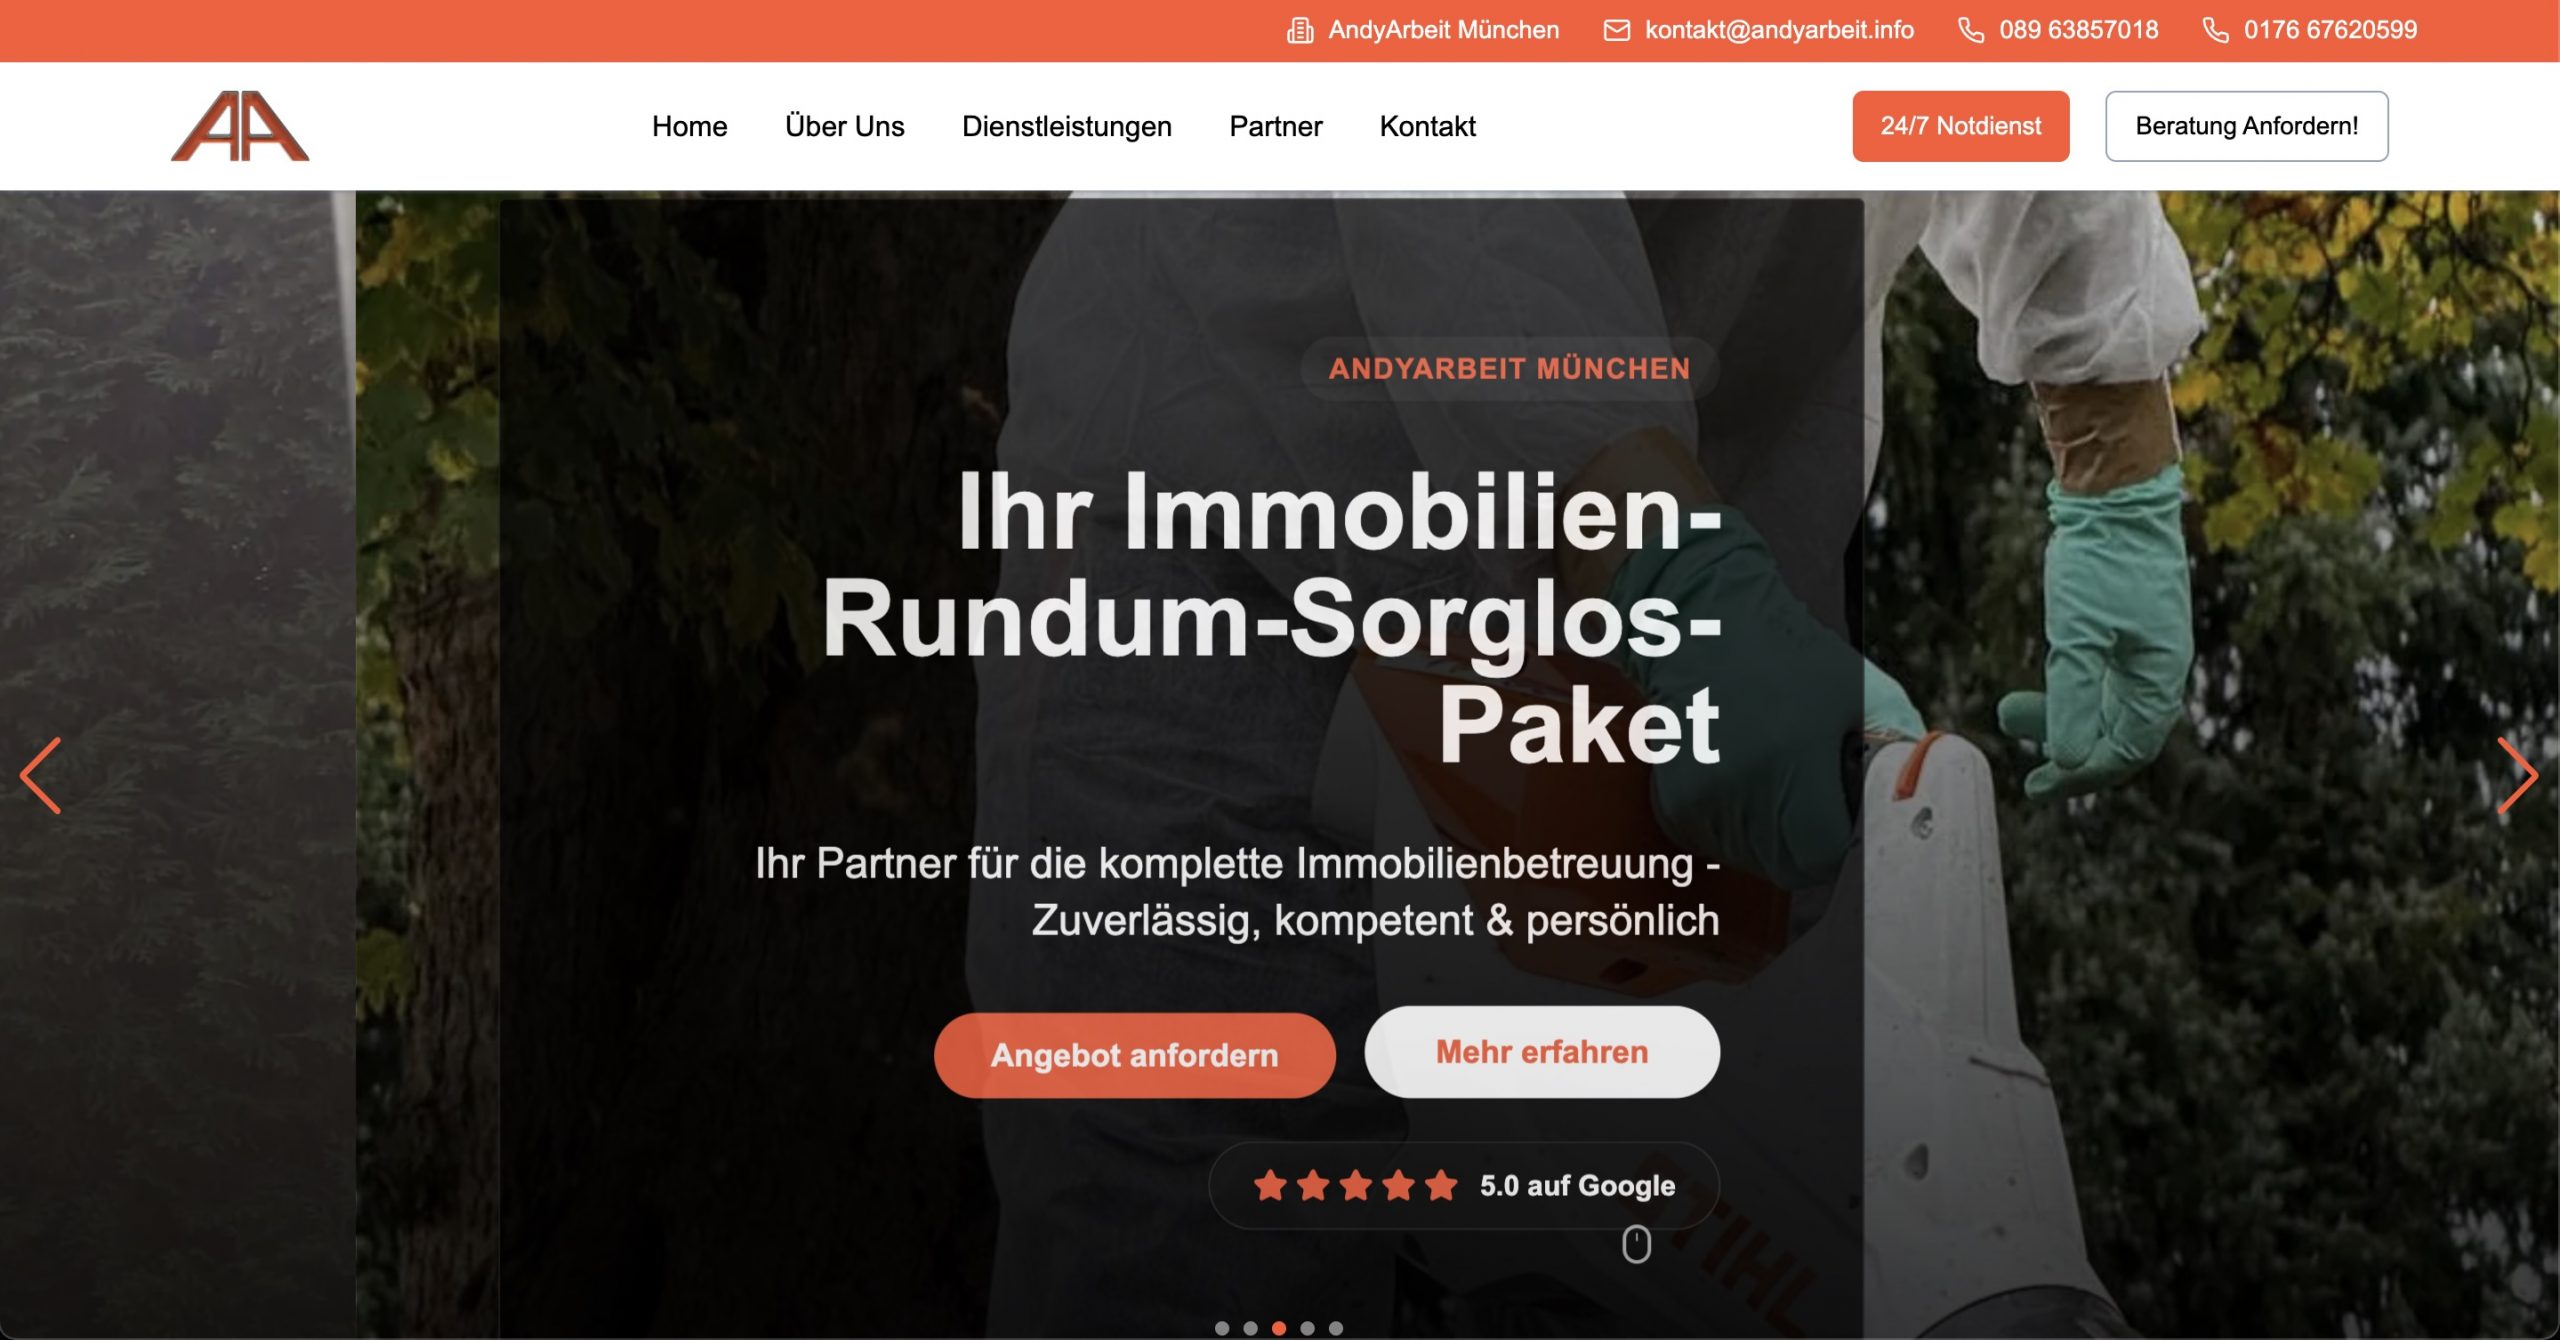The image size is (2560, 1340).
Task: Click the envelope icon beside the email address
Action: (x=1617, y=30)
